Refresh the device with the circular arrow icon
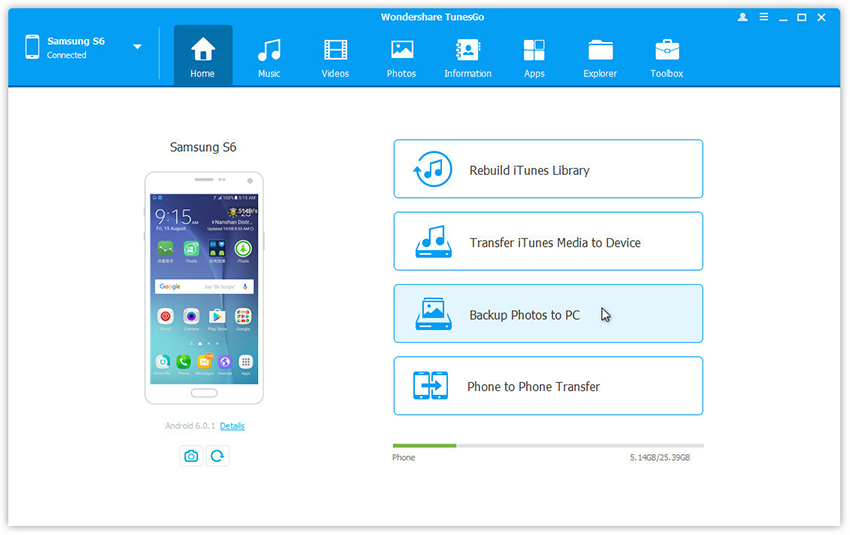The width and height of the screenshot is (850, 535). click(x=217, y=456)
